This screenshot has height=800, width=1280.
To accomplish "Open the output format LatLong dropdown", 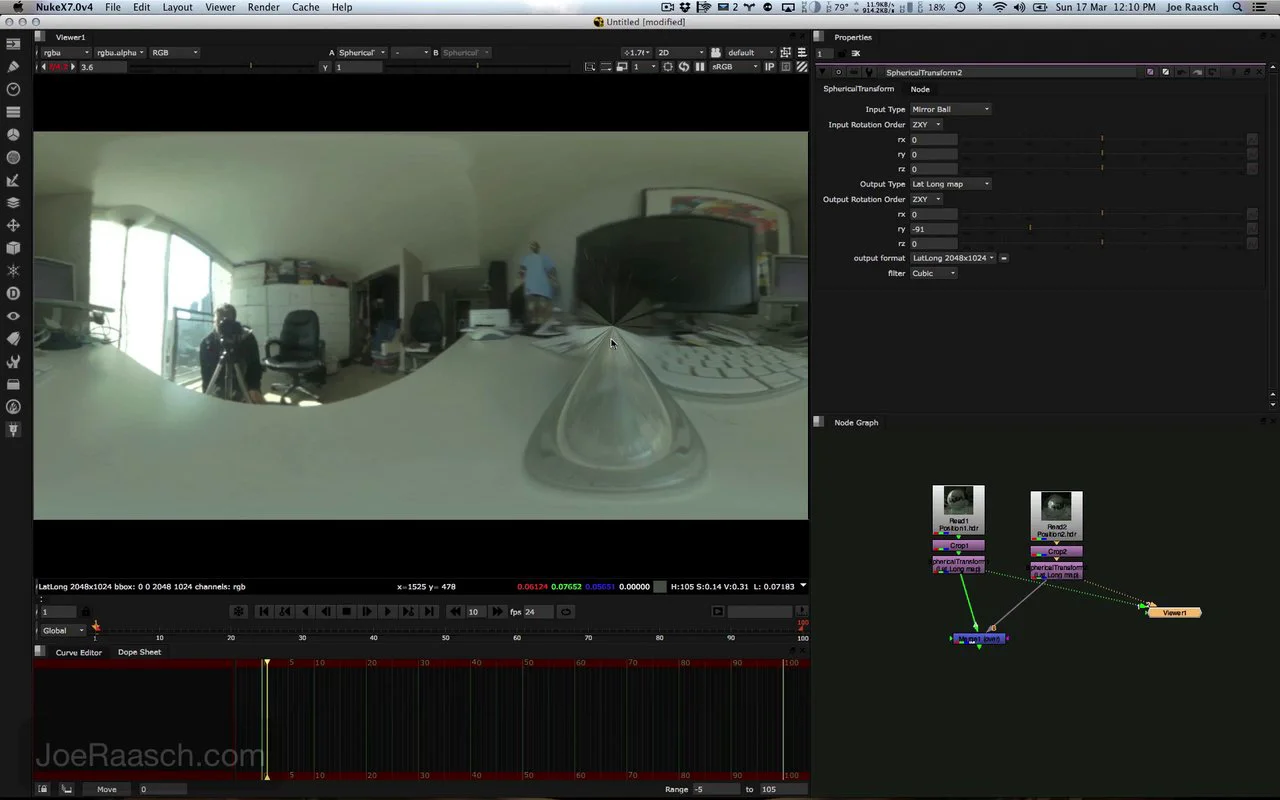I will pyautogui.click(x=953, y=258).
